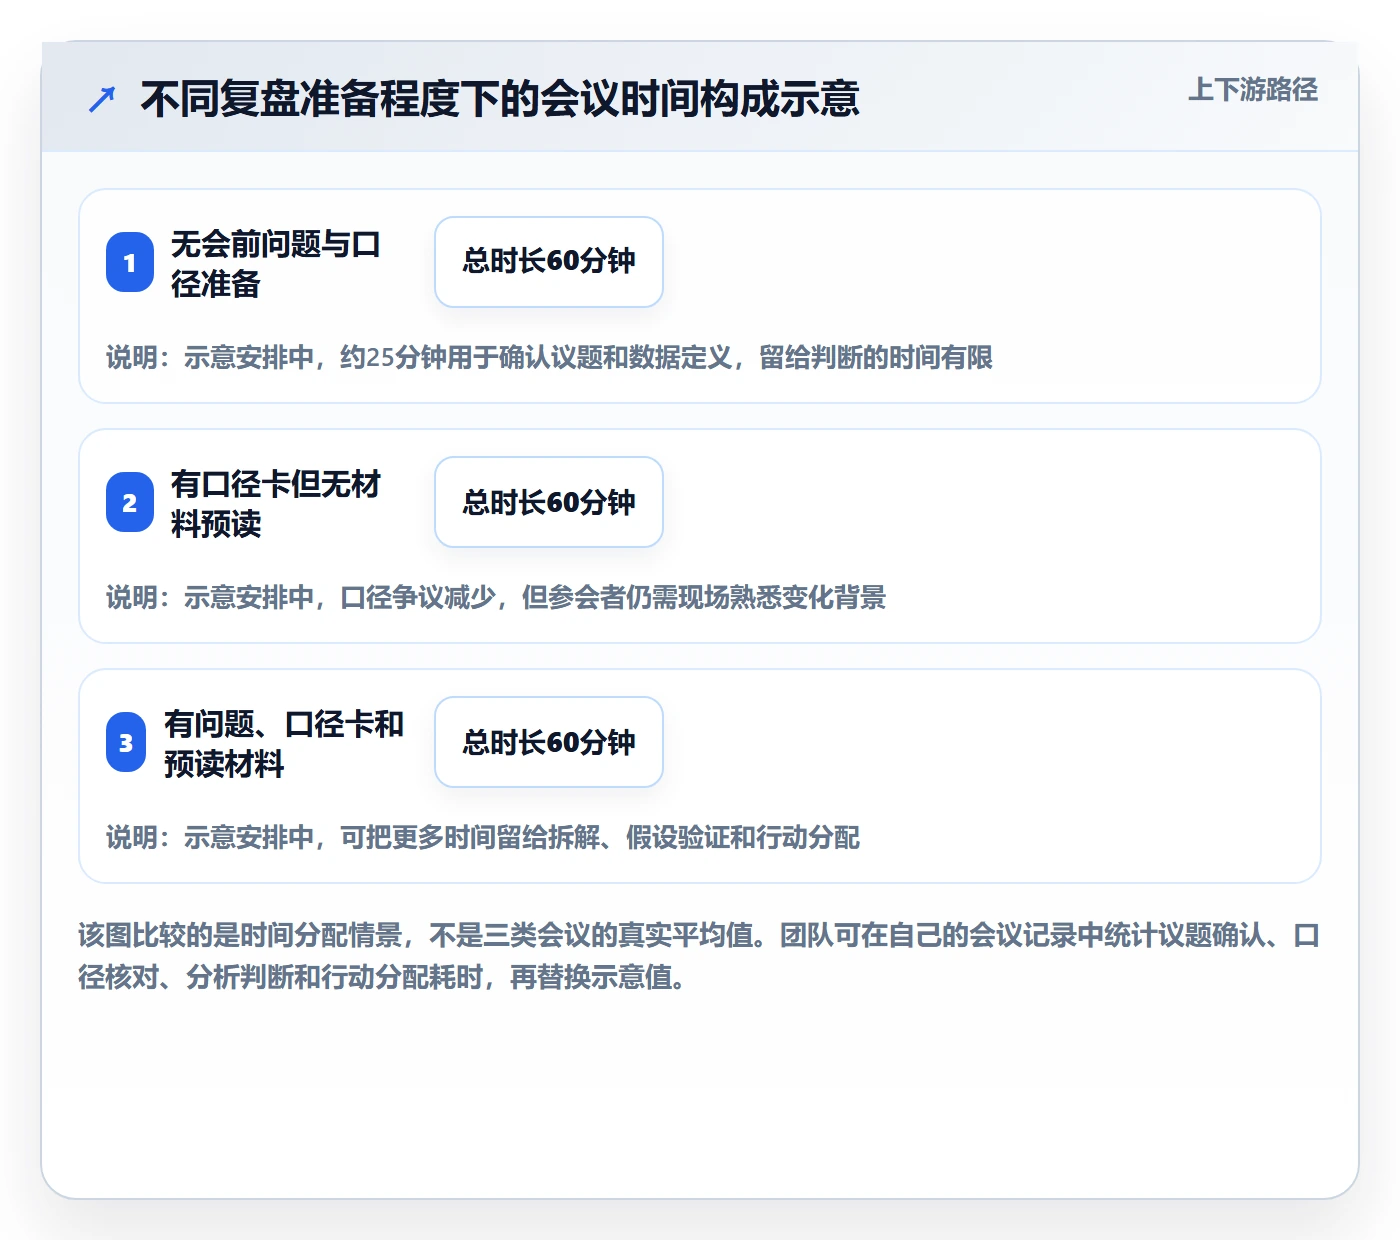Click the note about 约25分钟用于确认议题
This screenshot has height=1240, width=1400.
point(549,357)
